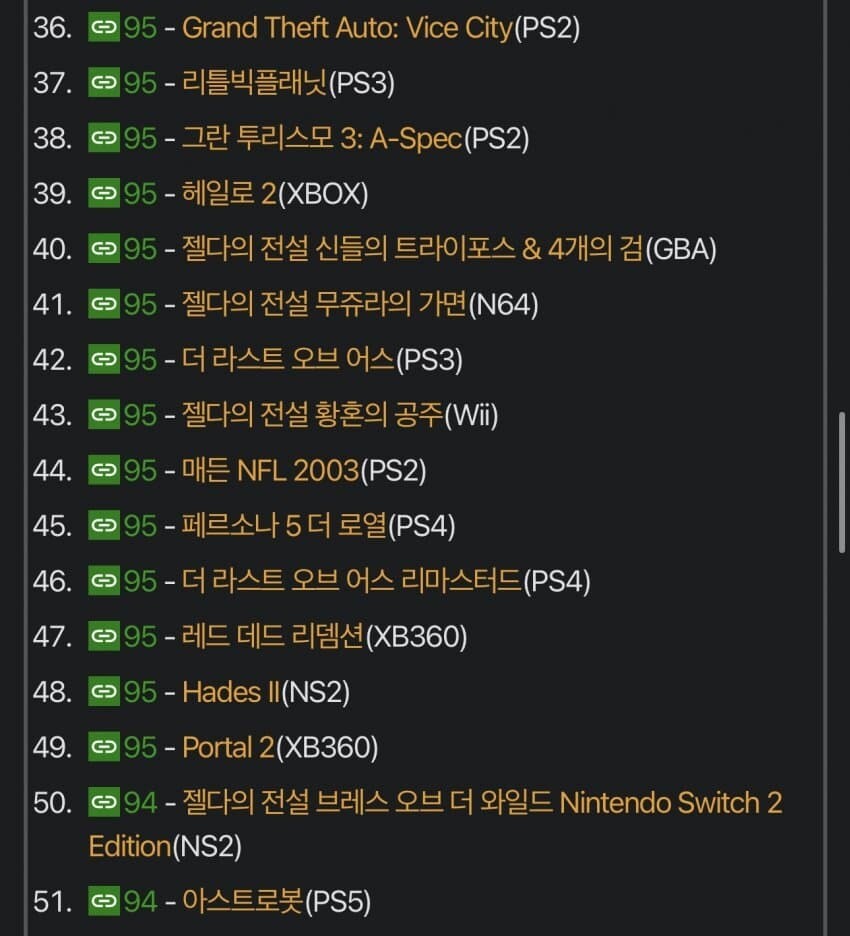Open 젤다의 전설 황혼의 공주 link
This screenshot has width=850, height=936.
[x=312, y=415]
